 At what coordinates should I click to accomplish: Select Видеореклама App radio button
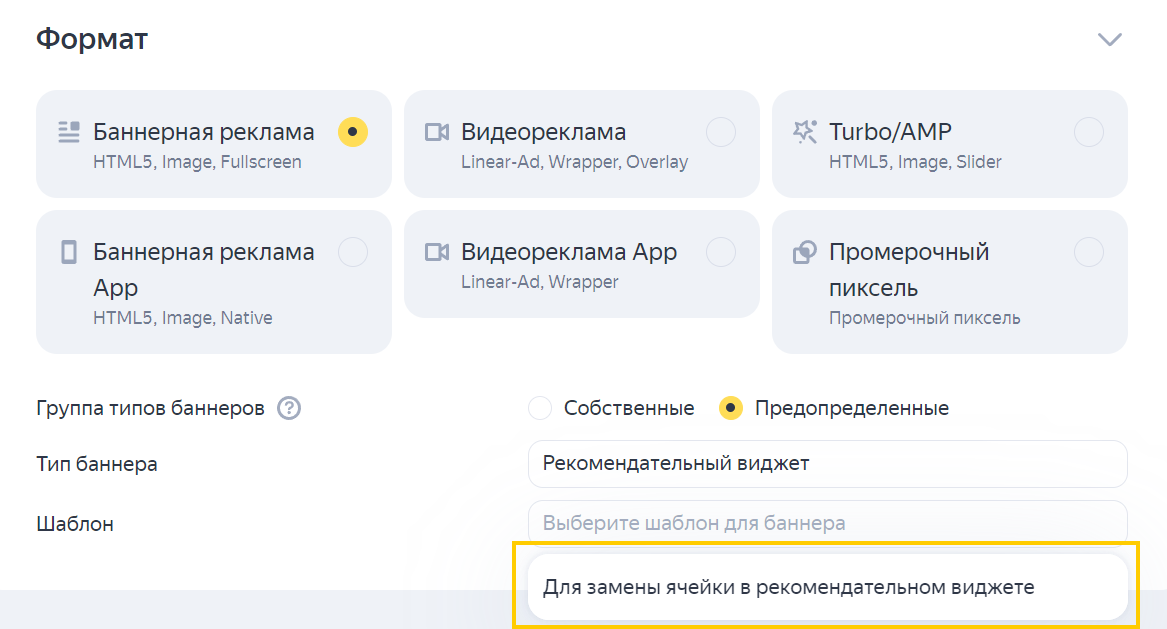pos(720,252)
